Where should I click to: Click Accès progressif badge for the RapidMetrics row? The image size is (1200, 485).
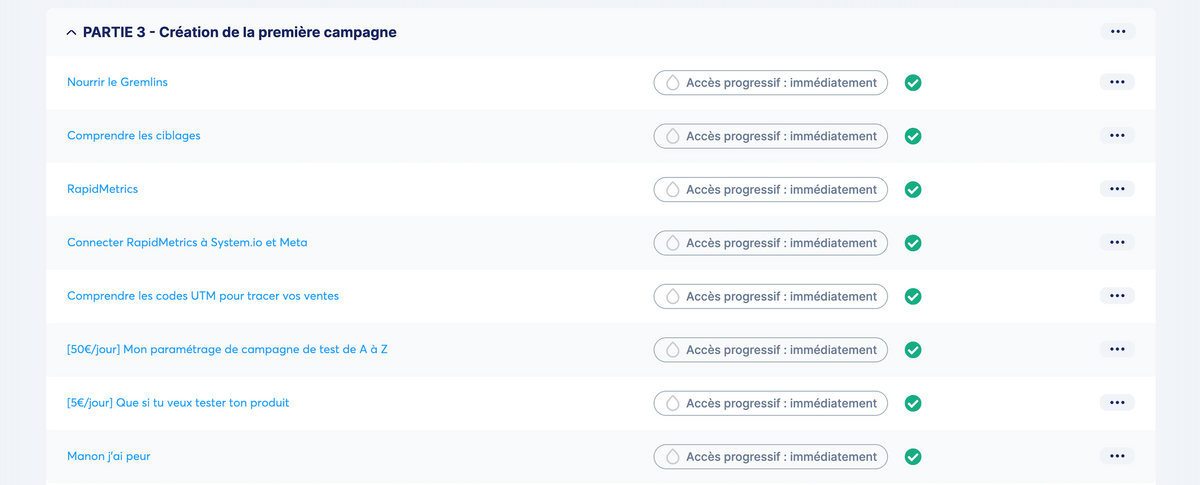click(770, 189)
